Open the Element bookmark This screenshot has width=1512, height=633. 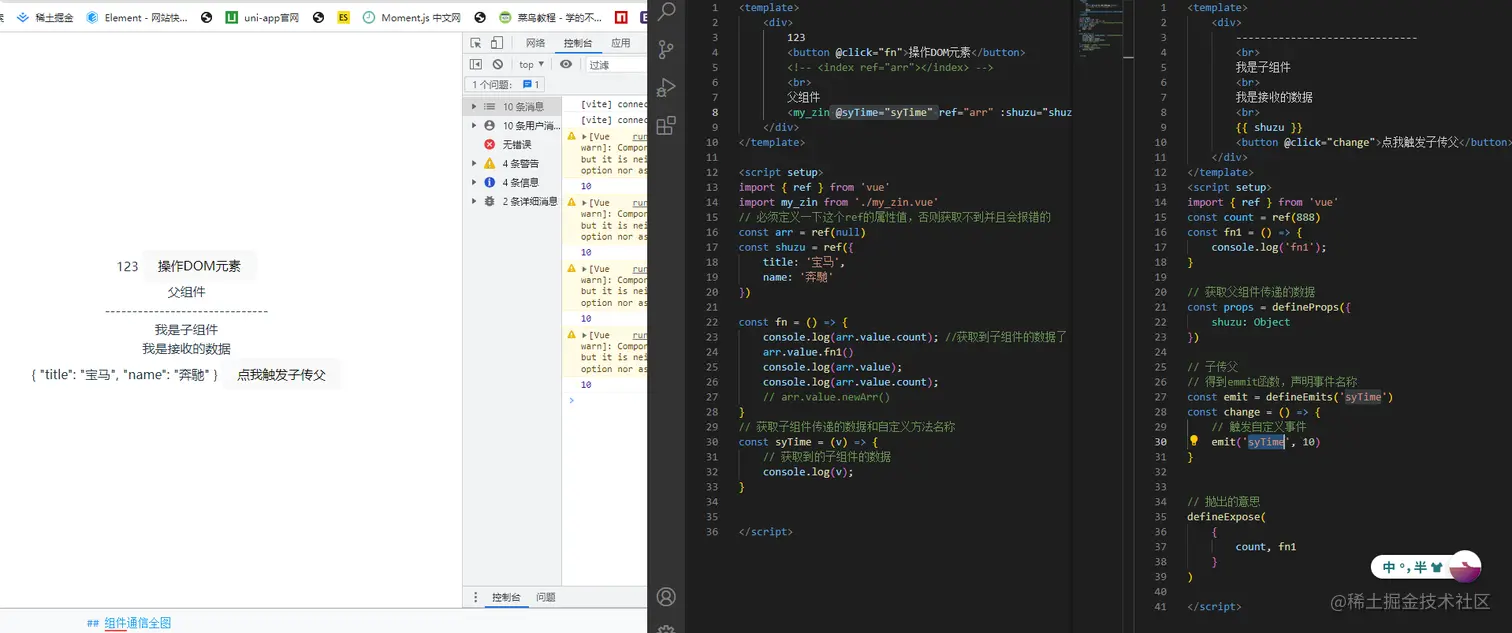(x=137, y=17)
